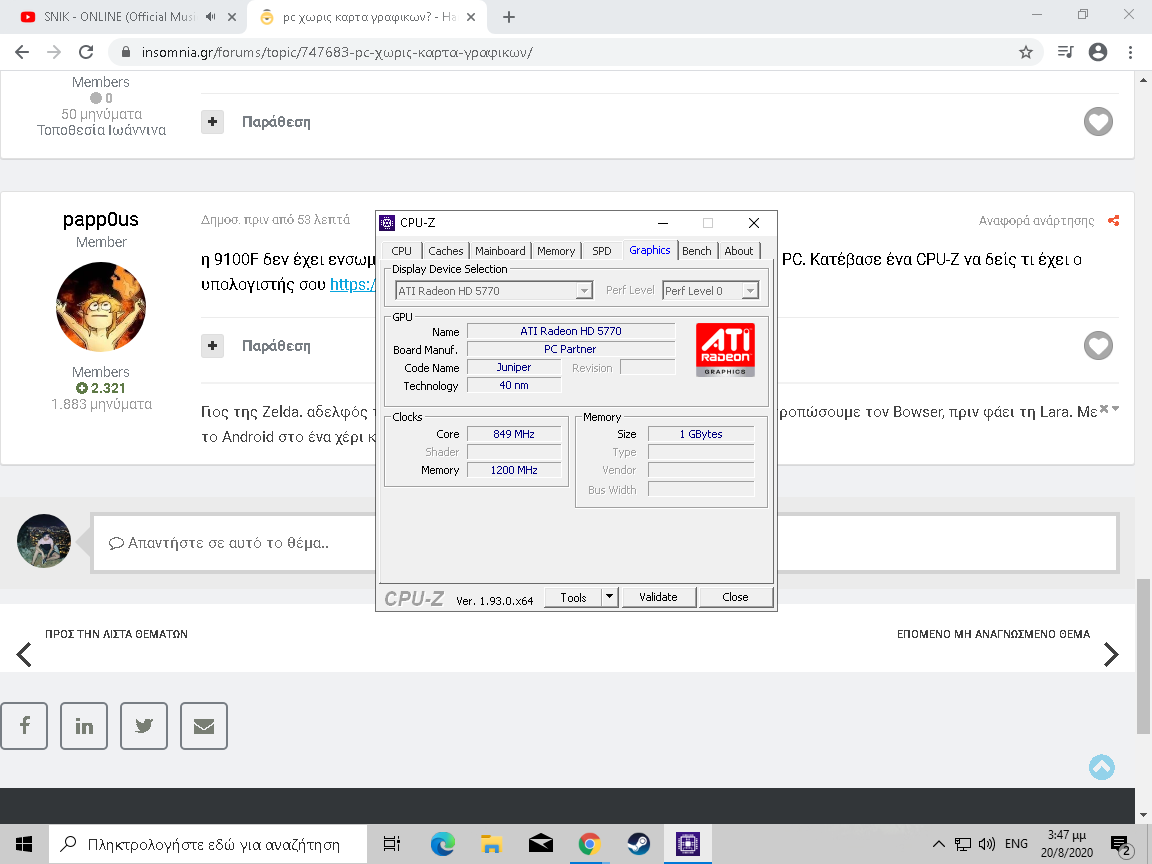Open the Chrome three-dot menu
The height and width of the screenshot is (864, 1152).
(x=1130, y=52)
